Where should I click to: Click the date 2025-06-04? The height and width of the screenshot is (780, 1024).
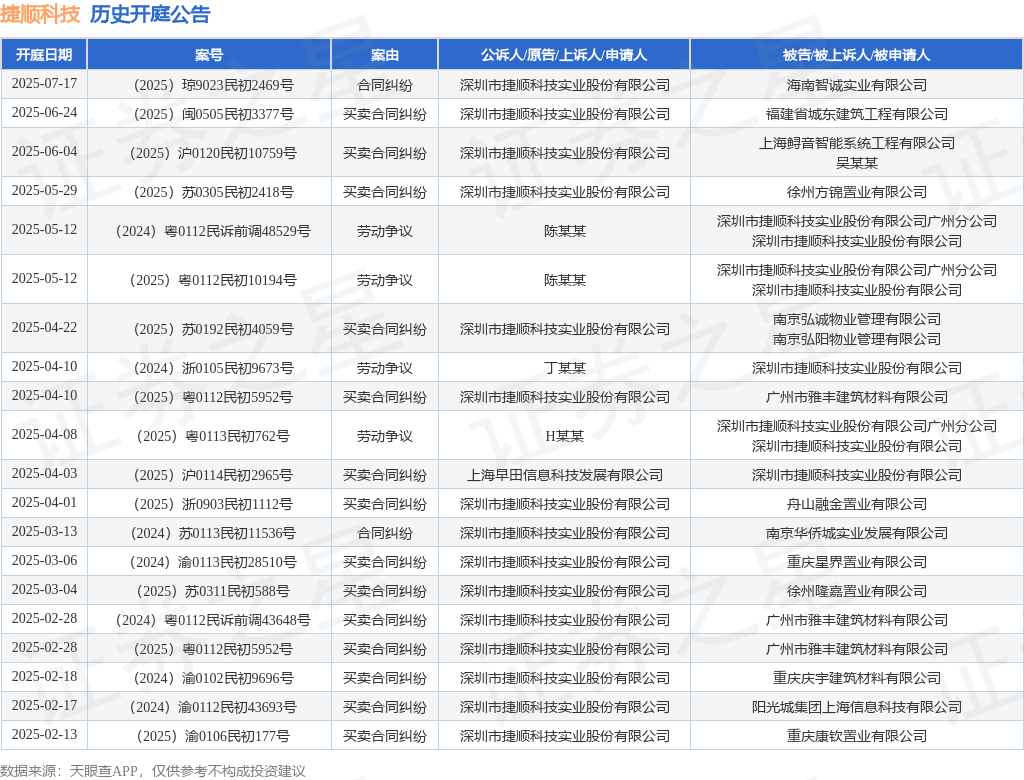pos(44,152)
